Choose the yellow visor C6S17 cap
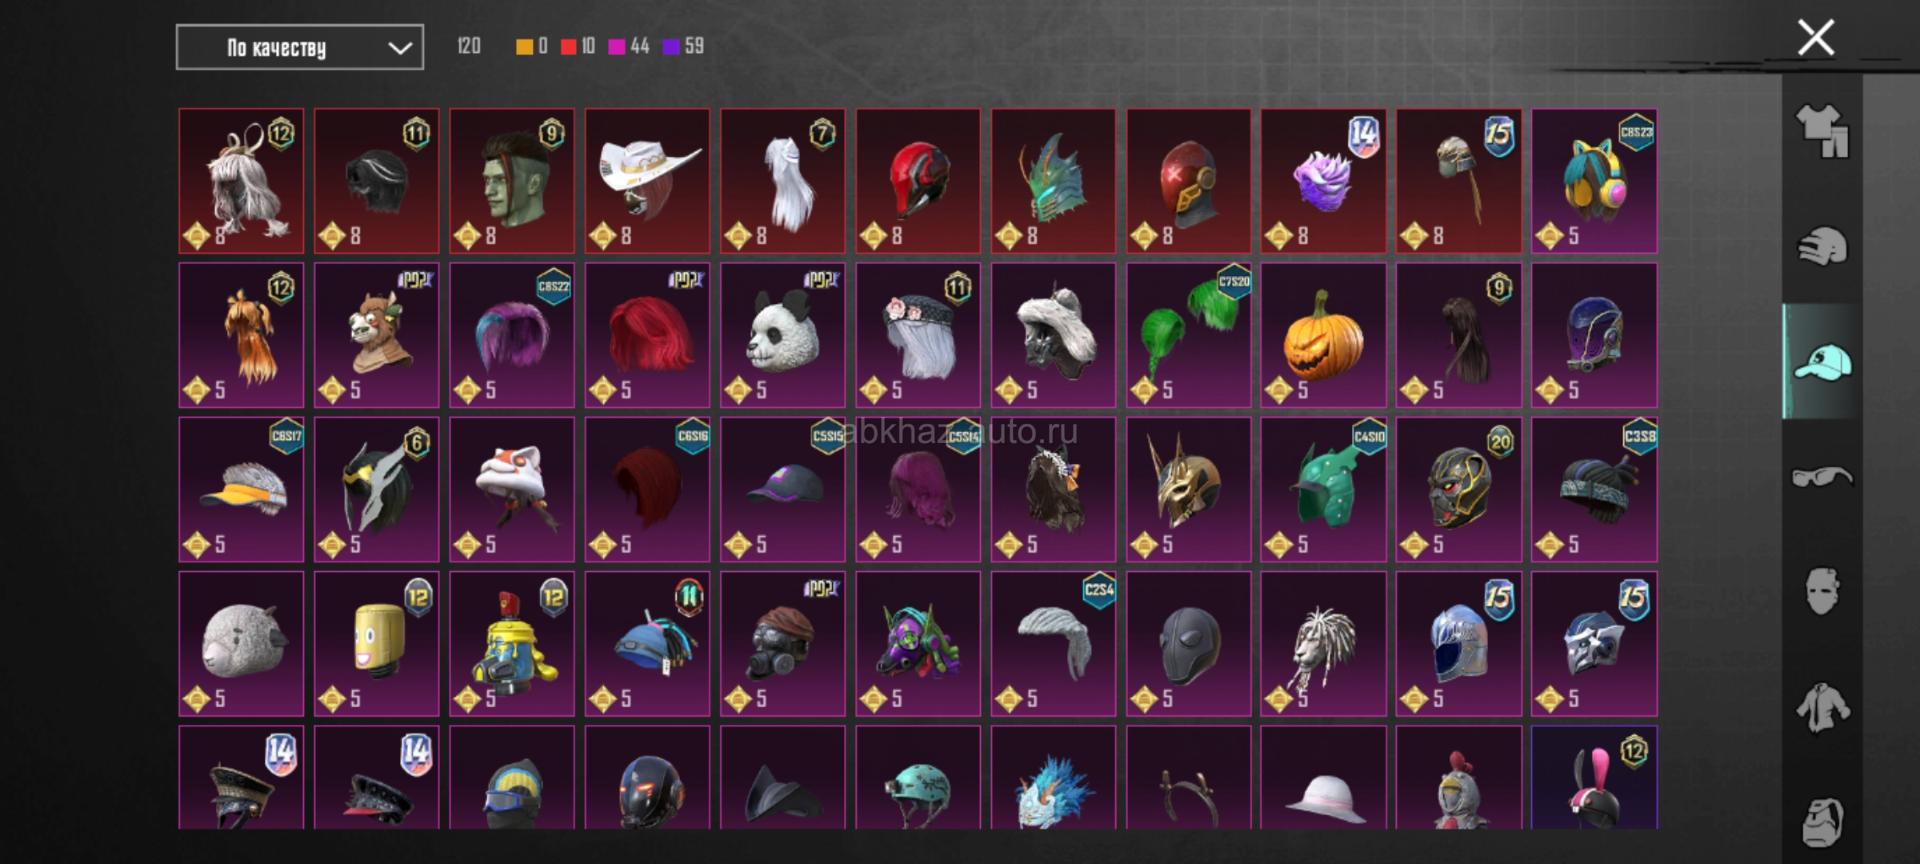Image resolution: width=1920 pixels, height=864 pixels. click(x=241, y=490)
